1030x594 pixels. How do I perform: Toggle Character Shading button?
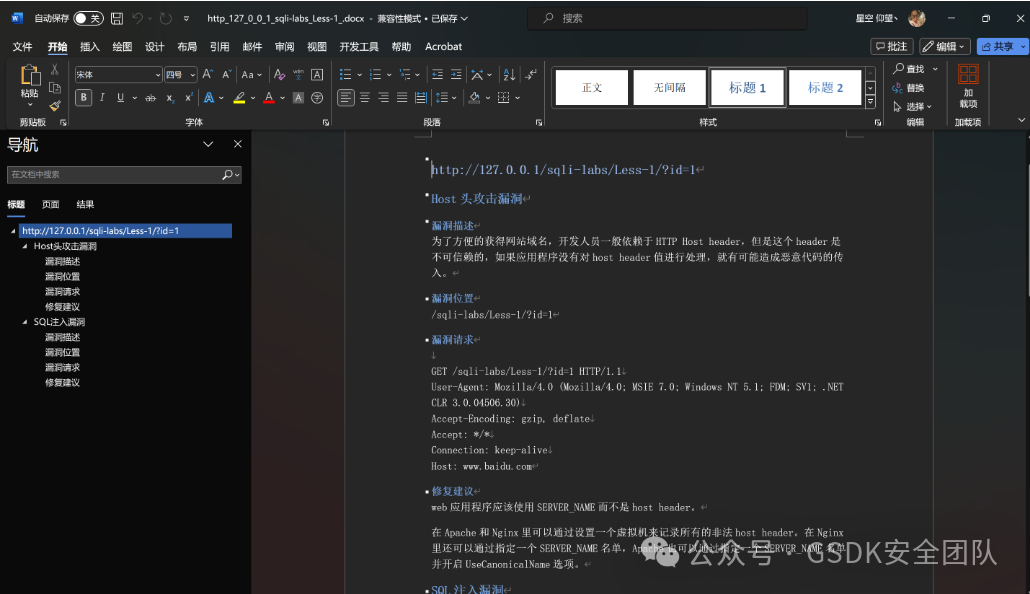(298, 98)
